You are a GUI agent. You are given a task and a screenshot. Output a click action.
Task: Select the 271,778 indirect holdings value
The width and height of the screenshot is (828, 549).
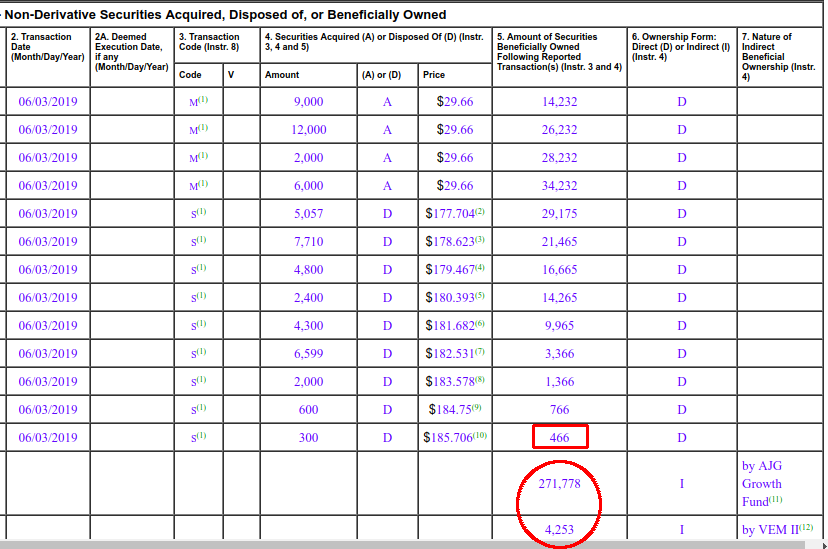559,484
